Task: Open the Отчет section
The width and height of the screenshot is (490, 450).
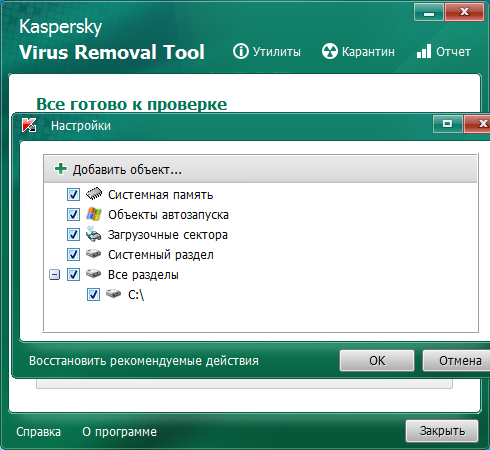Action: (x=444, y=52)
